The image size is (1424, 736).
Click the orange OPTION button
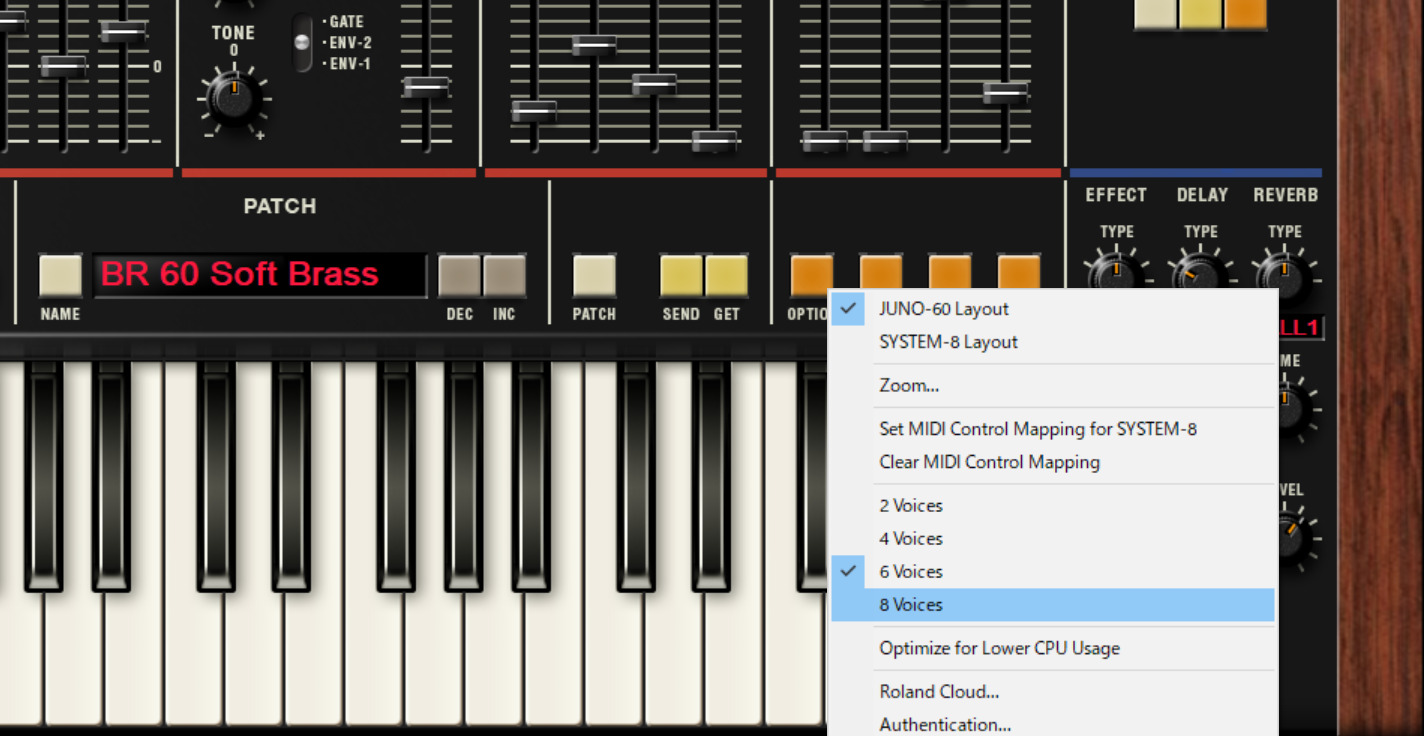(812, 274)
